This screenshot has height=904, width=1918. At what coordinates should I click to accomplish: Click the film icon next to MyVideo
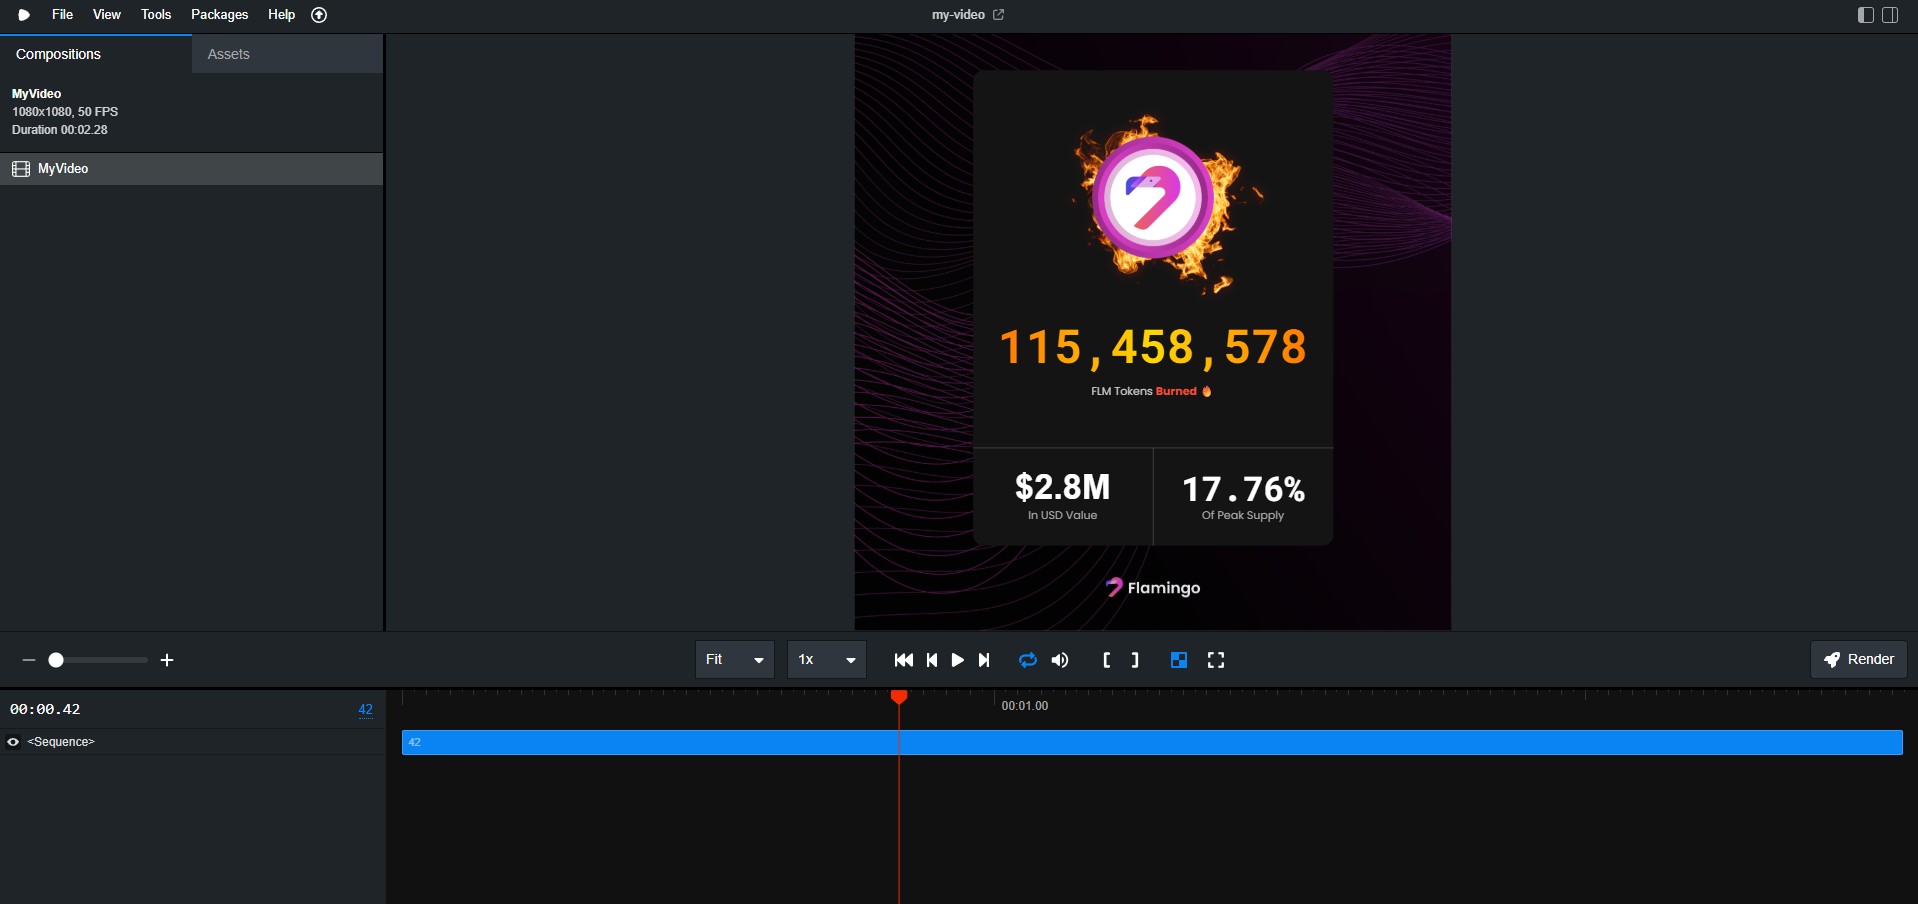[x=21, y=169]
